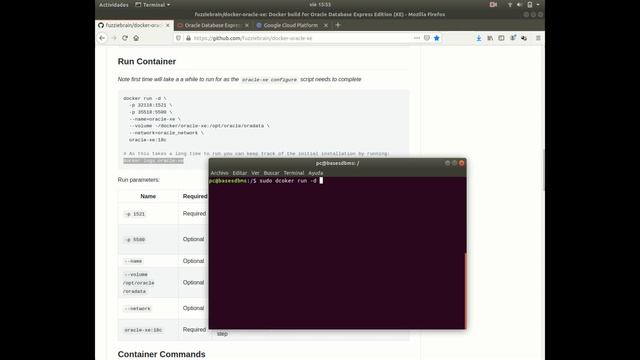This screenshot has width=640, height=360.
Task: Open Ayuda menu in terminal
Action: [x=316, y=173]
